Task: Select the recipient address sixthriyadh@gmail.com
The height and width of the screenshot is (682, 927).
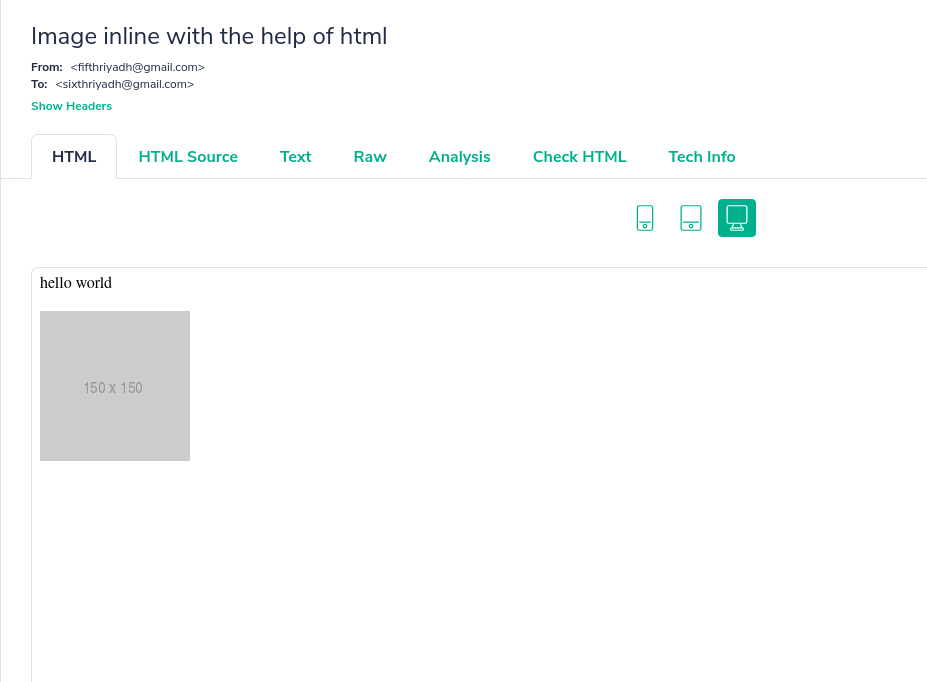Action: 124,84
